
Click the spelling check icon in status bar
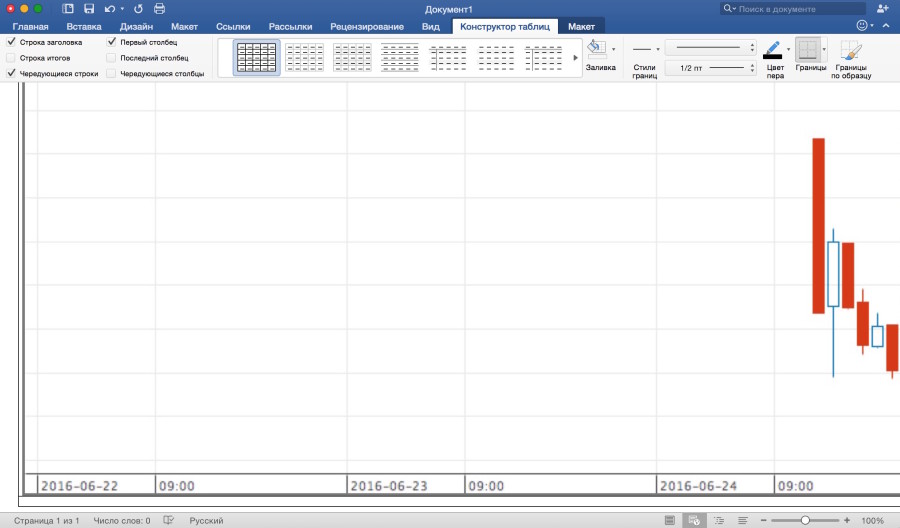click(168, 521)
